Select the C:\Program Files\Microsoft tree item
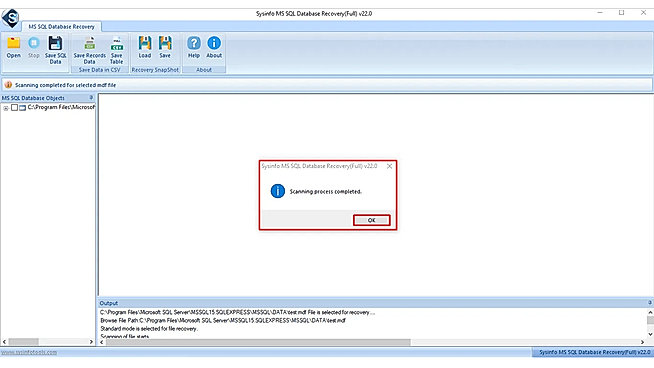 [x=61, y=107]
